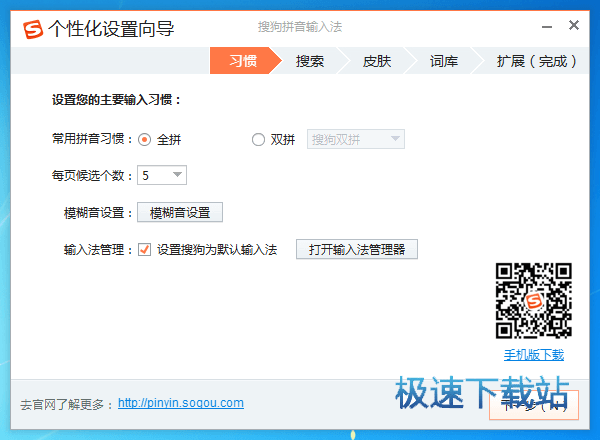The height and width of the screenshot is (440, 600).
Task: Click the 输入法管理 label
Action: 98,250
